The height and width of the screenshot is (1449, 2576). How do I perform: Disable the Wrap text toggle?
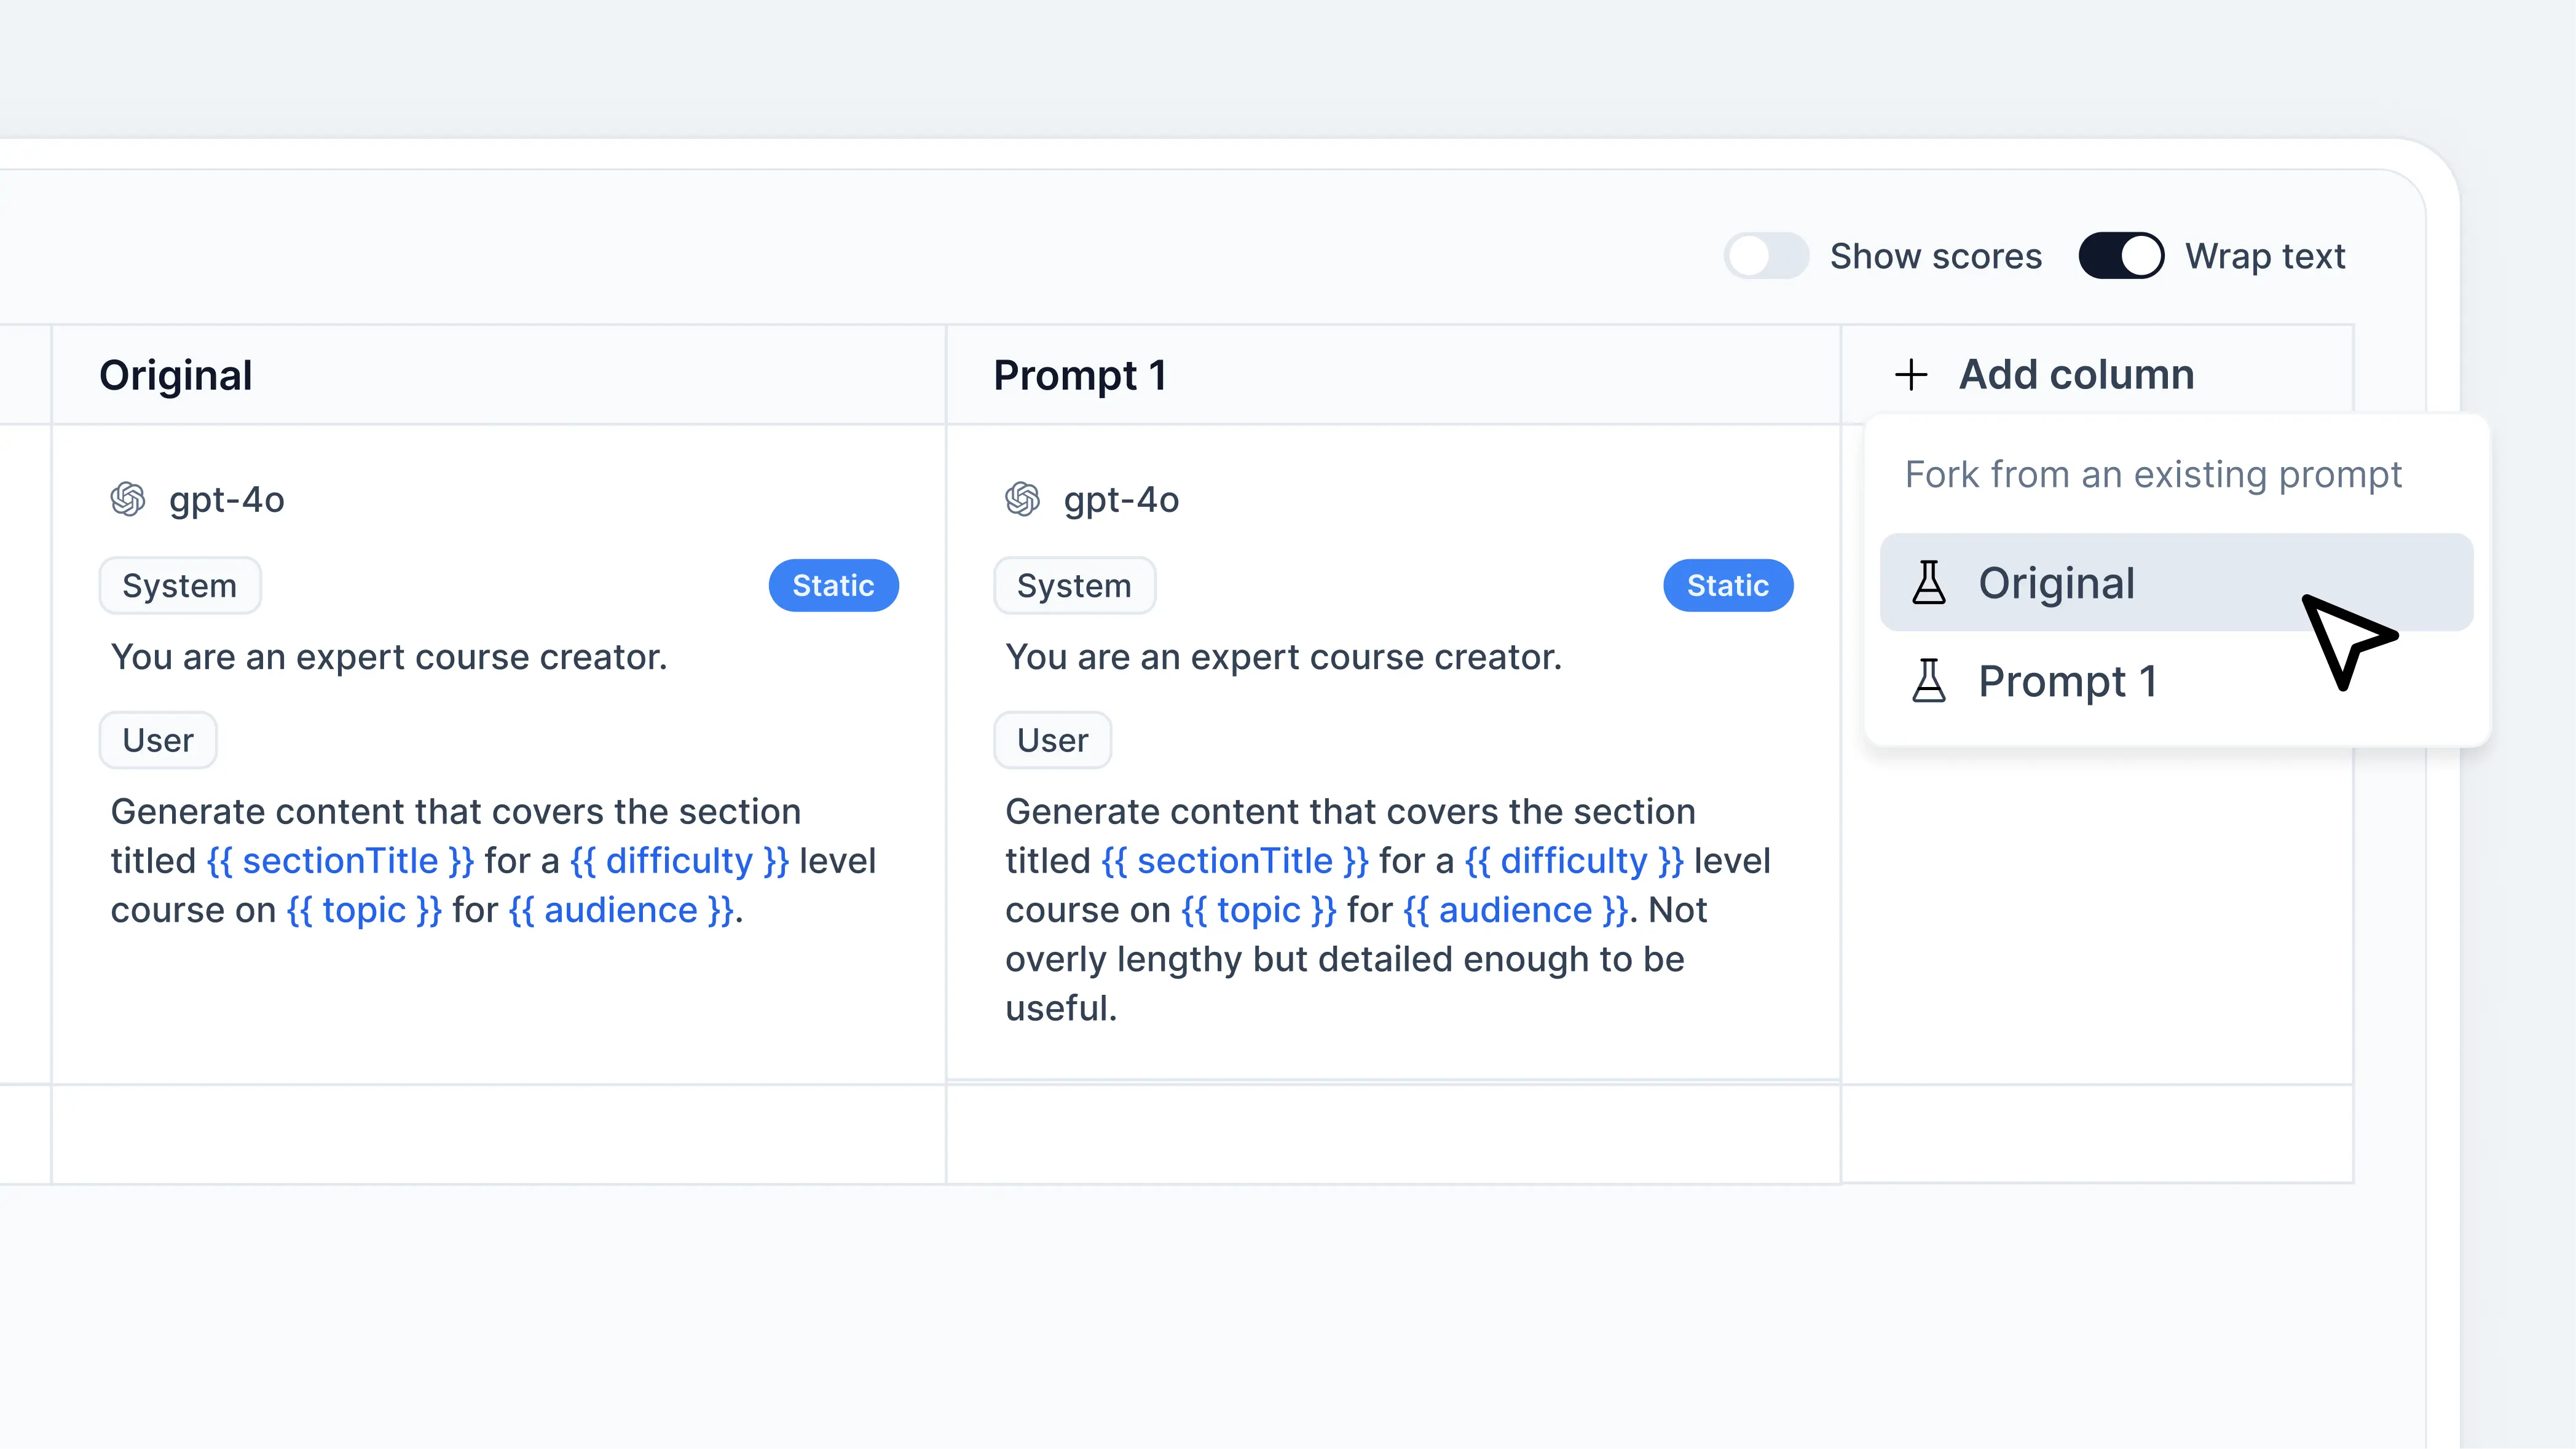click(x=2120, y=256)
